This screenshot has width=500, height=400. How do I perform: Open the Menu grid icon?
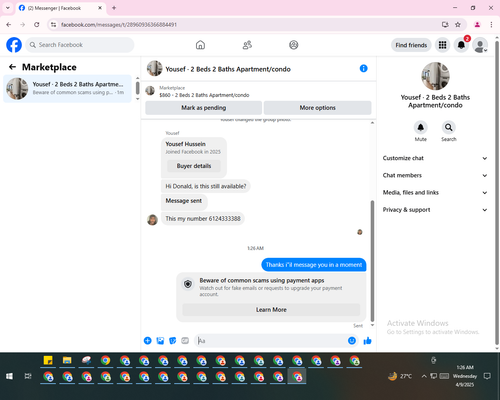click(442, 45)
